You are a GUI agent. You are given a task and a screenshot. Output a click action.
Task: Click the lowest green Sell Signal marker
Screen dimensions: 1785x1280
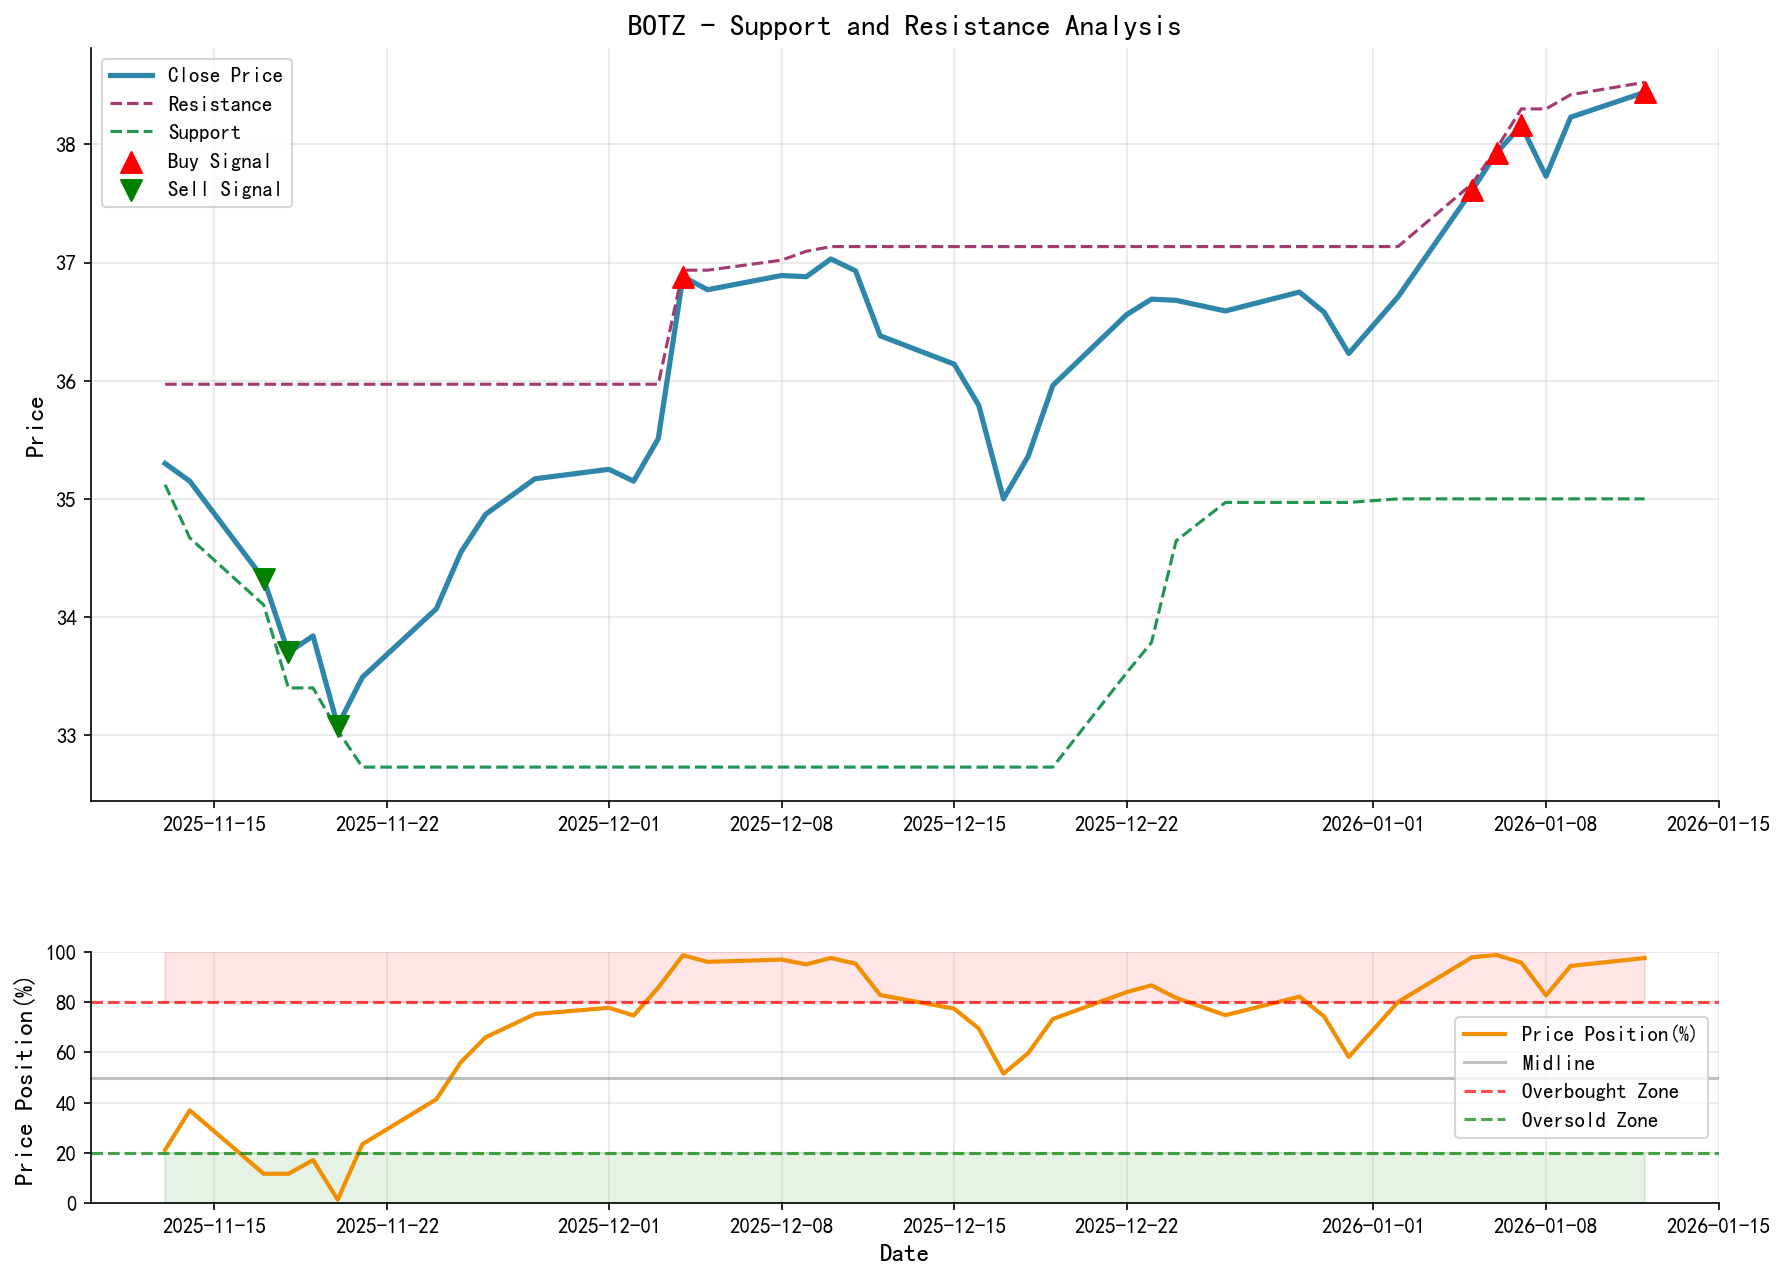pyautogui.click(x=339, y=723)
